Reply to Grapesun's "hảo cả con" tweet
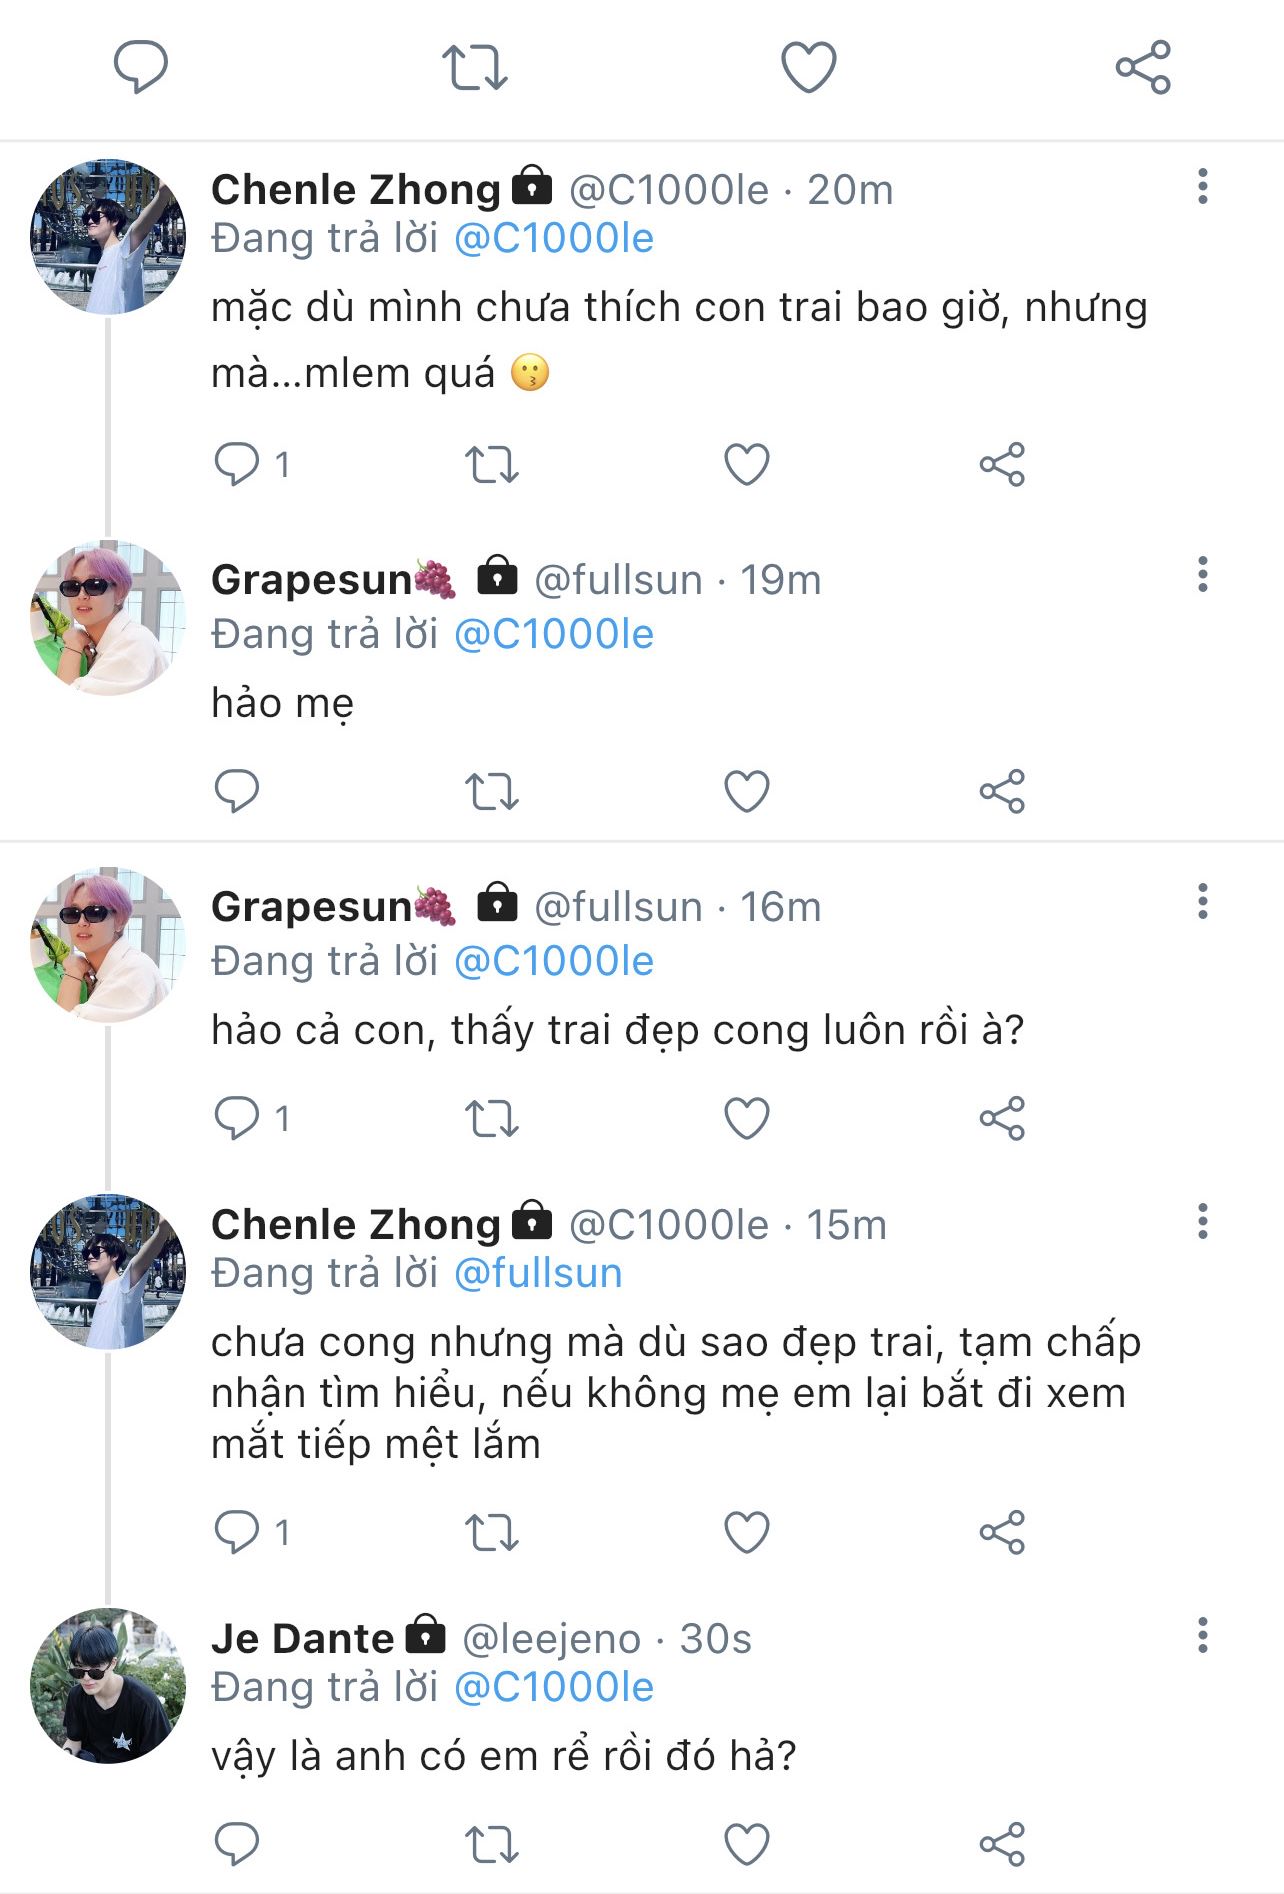 (x=238, y=1118)
